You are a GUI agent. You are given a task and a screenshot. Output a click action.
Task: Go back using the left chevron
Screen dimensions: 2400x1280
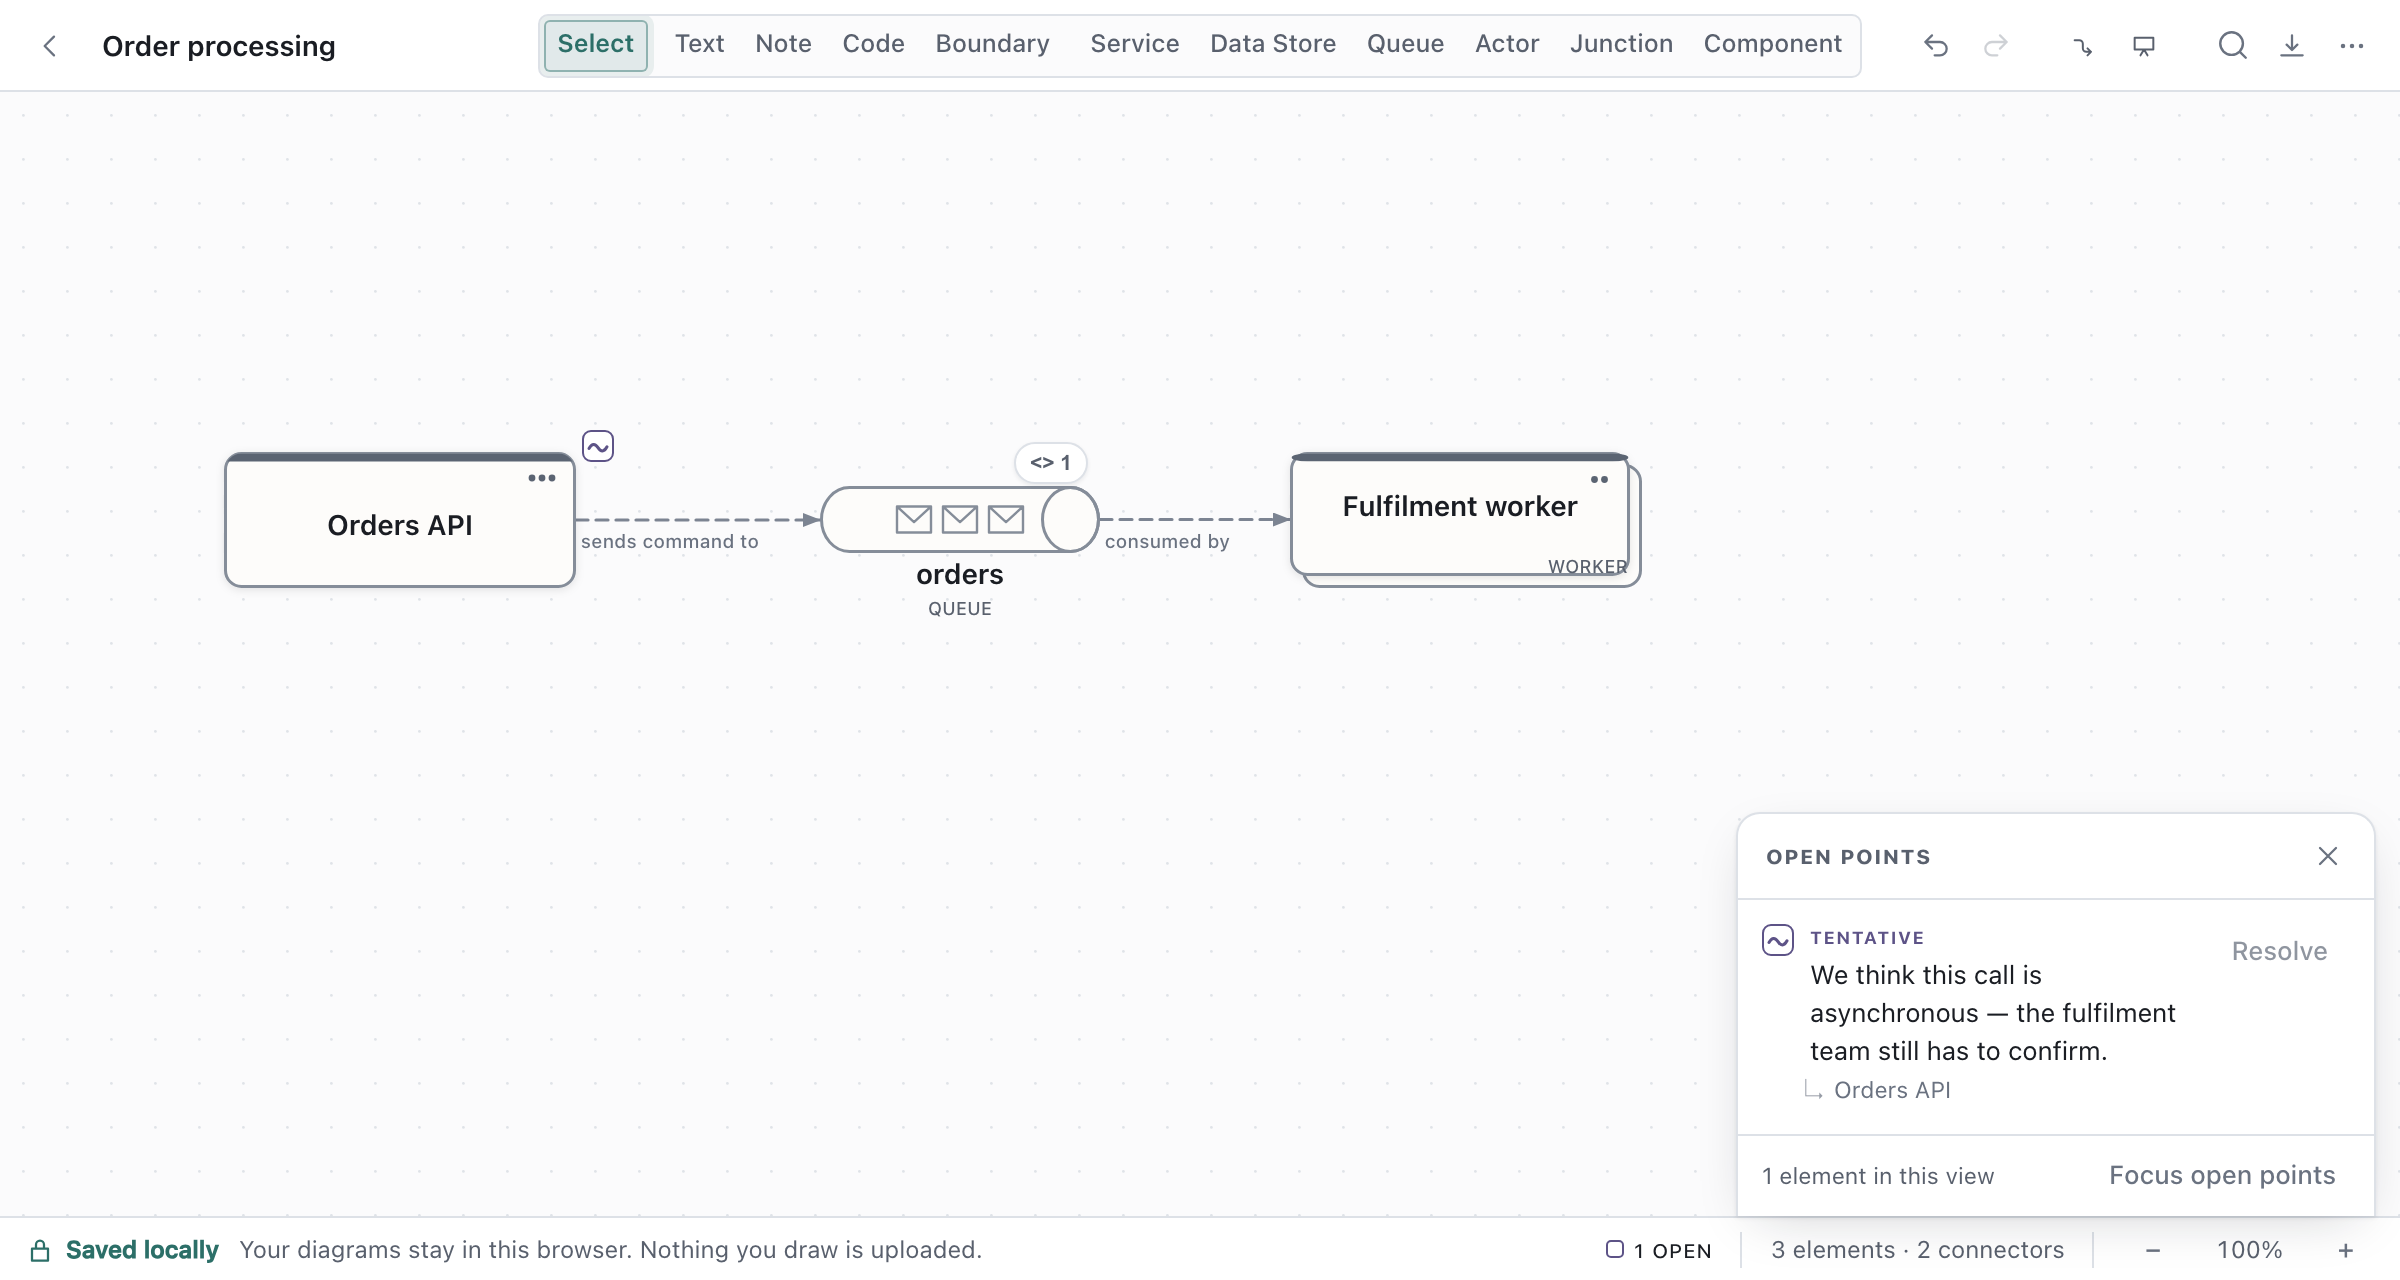click(50, 46)
